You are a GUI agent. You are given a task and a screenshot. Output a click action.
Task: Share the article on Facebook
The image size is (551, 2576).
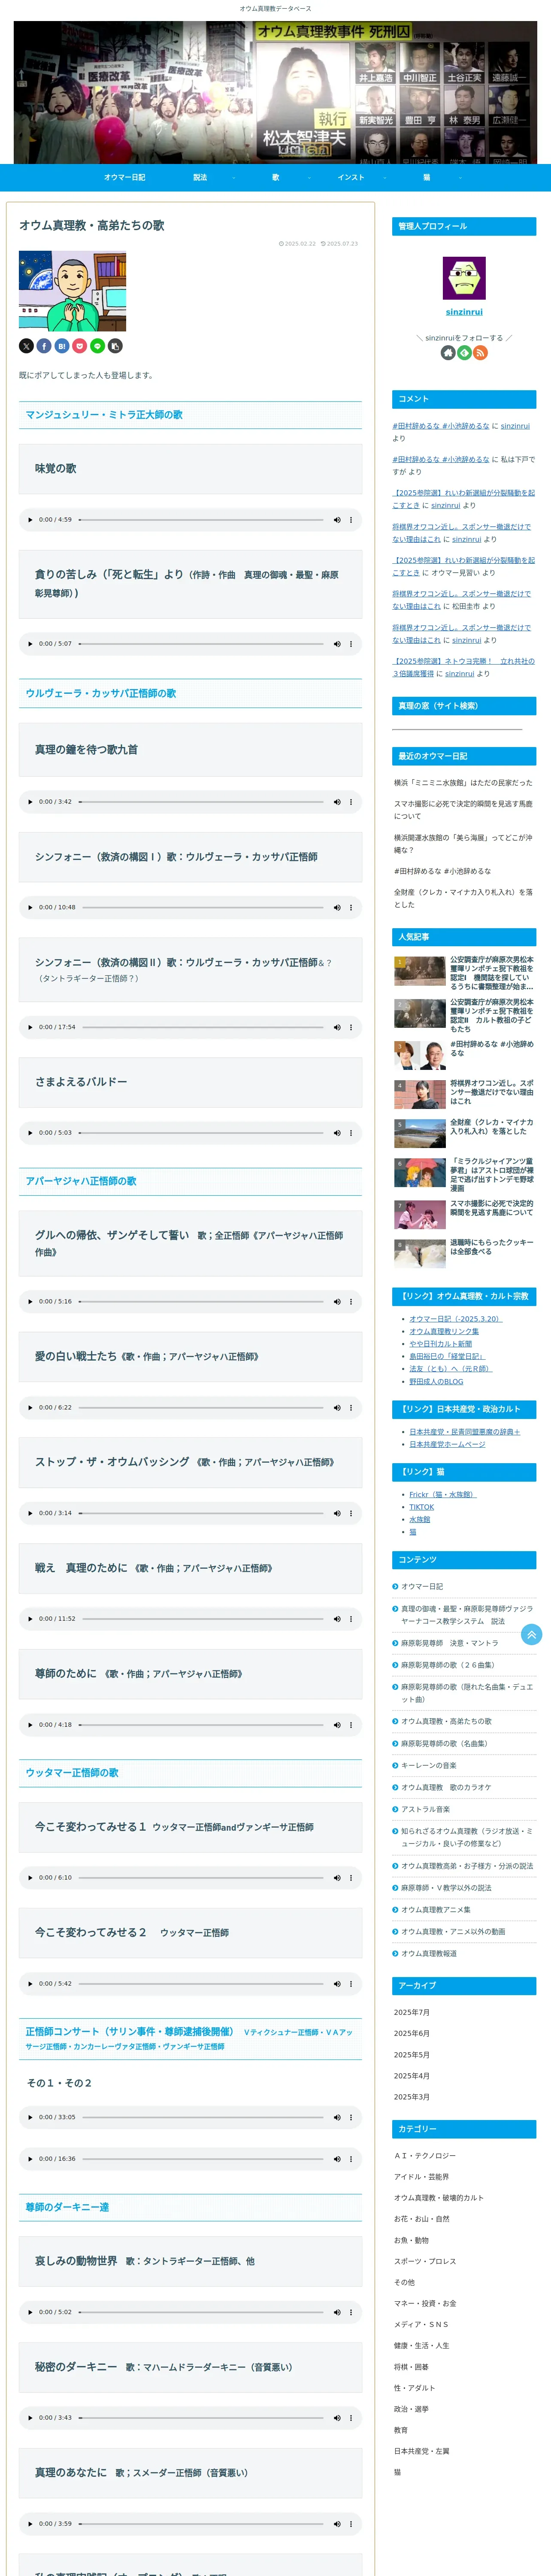click(44, 346)
